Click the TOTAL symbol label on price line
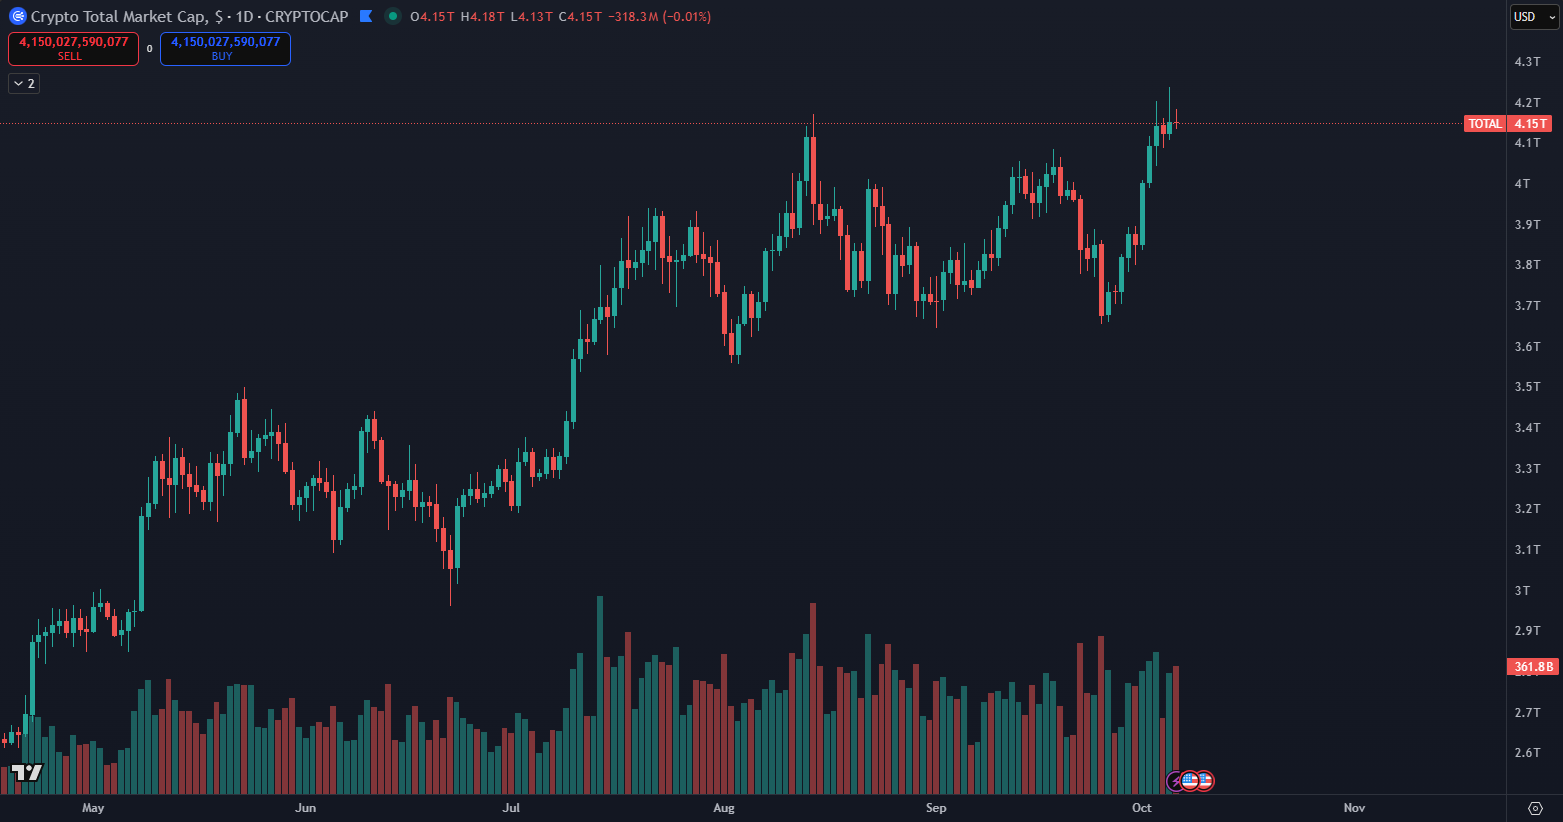The height and width of the screenshot is (822, 1563). (x=1485, y=124)
